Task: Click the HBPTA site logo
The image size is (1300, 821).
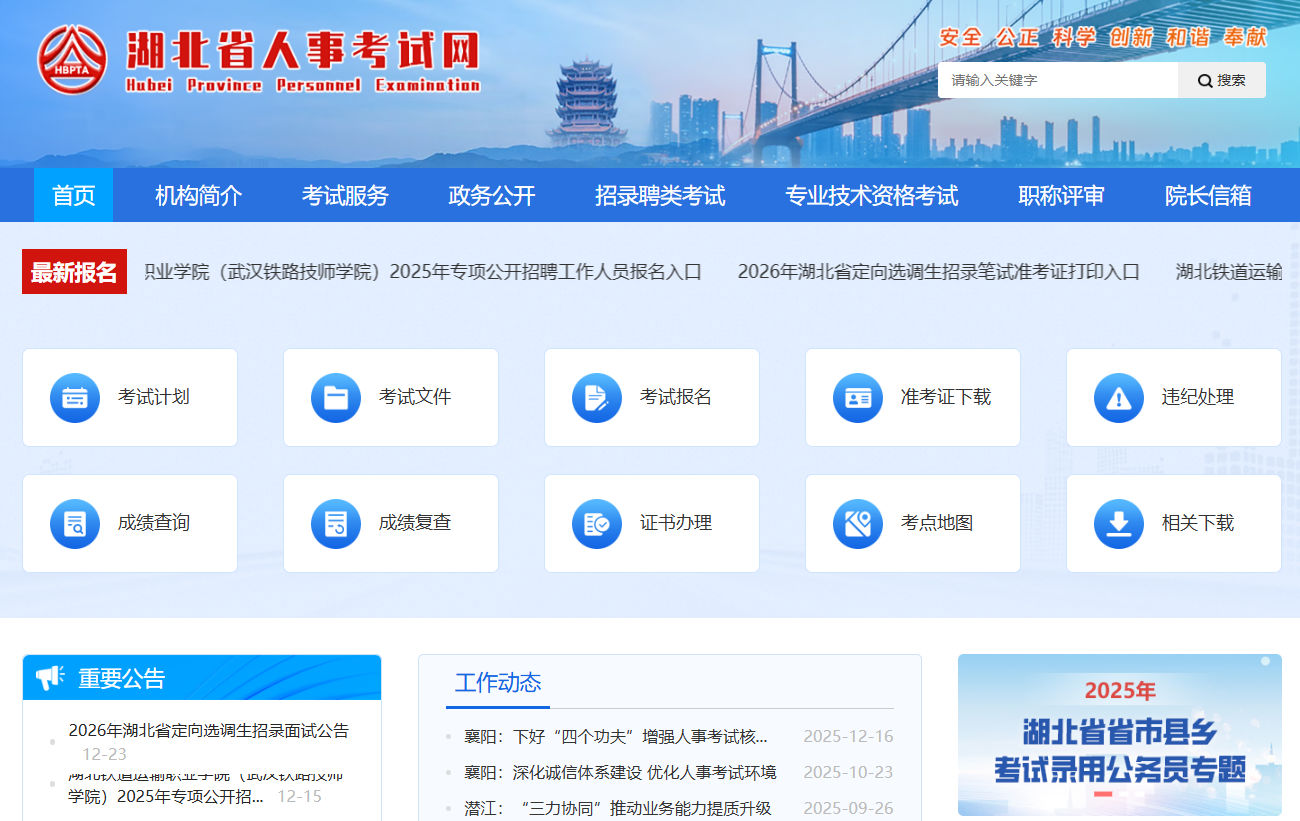Action: [72, 60]
